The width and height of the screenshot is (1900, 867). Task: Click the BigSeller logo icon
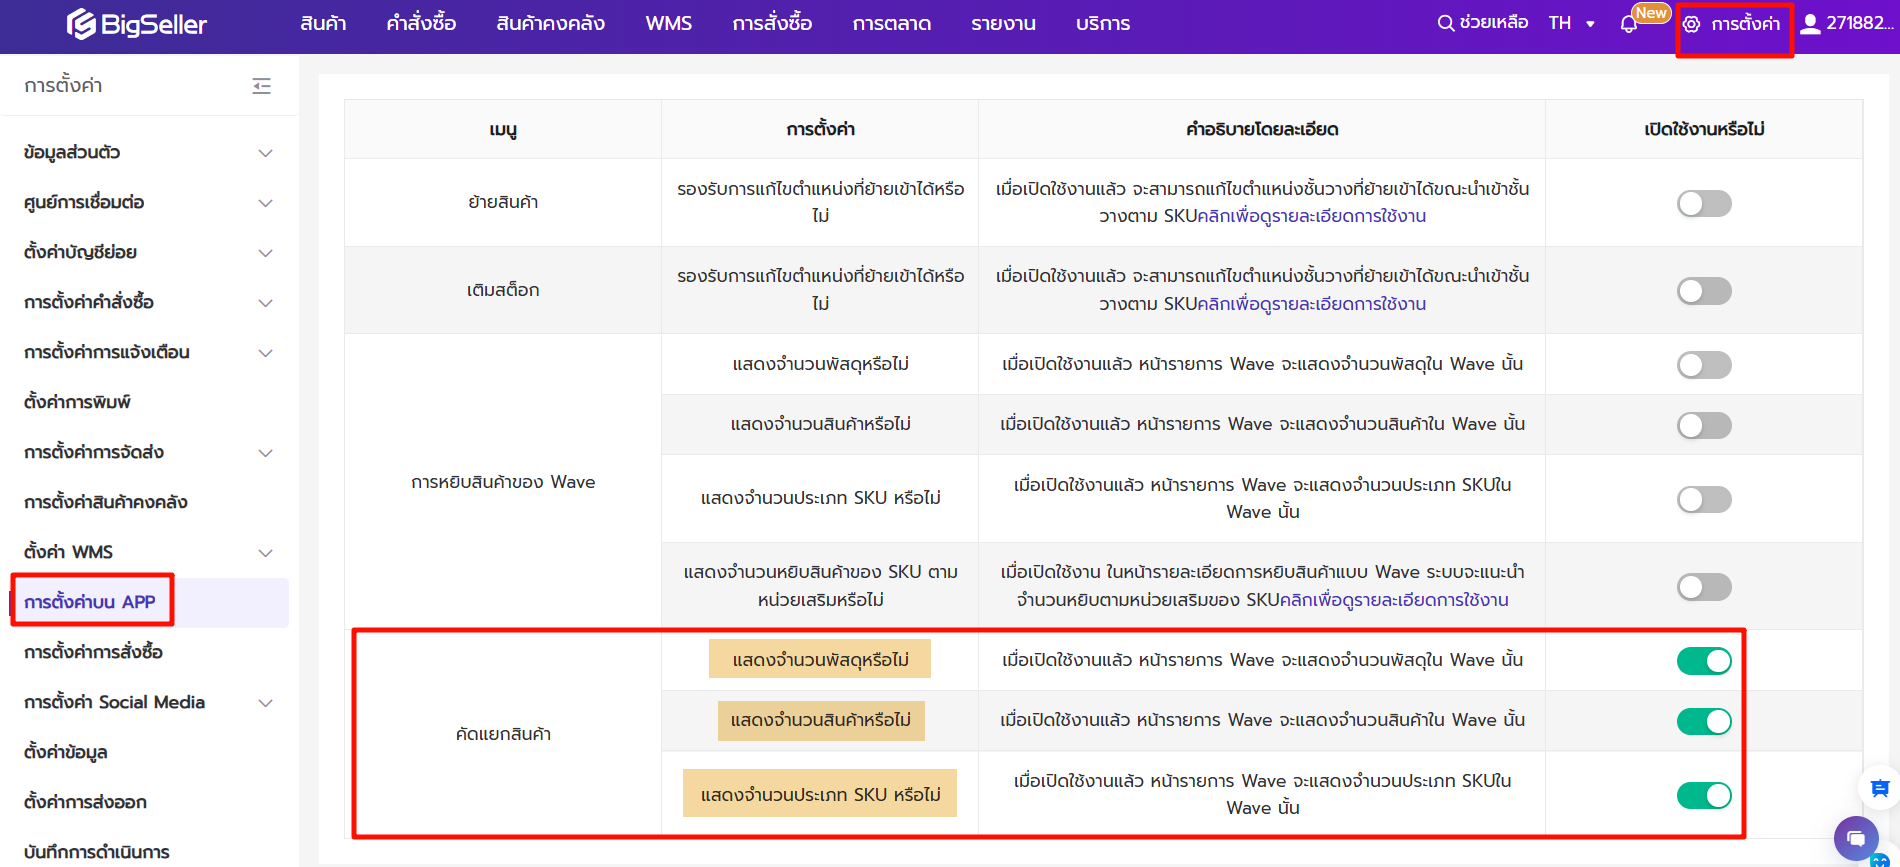pos(81,24)
